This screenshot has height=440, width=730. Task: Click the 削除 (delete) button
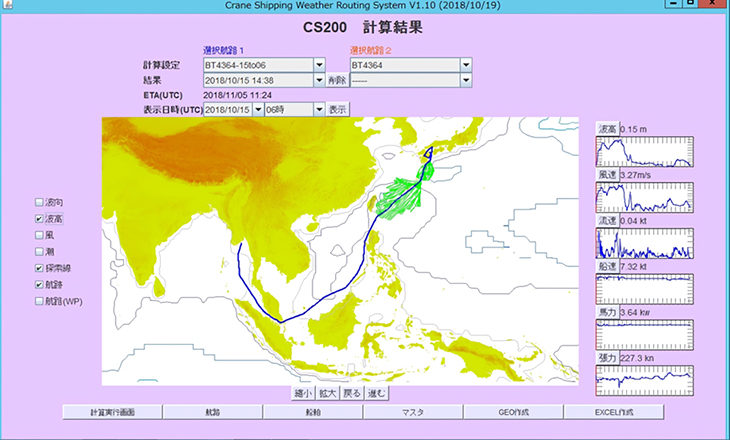pos(337,80)
